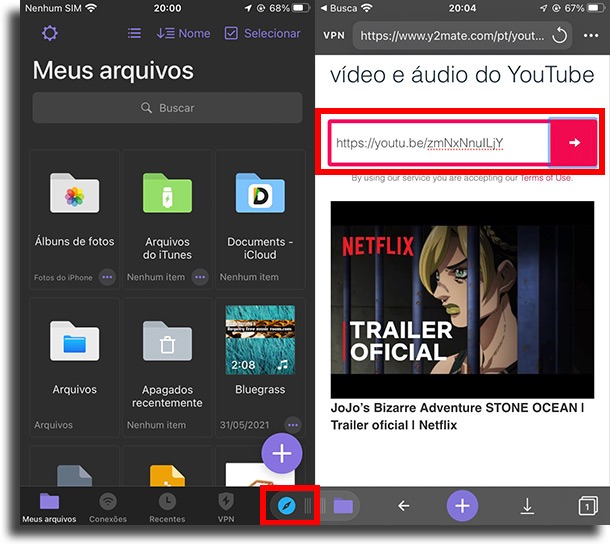
Task: Reload the y2mate page
Action: (x=559, y=36)
